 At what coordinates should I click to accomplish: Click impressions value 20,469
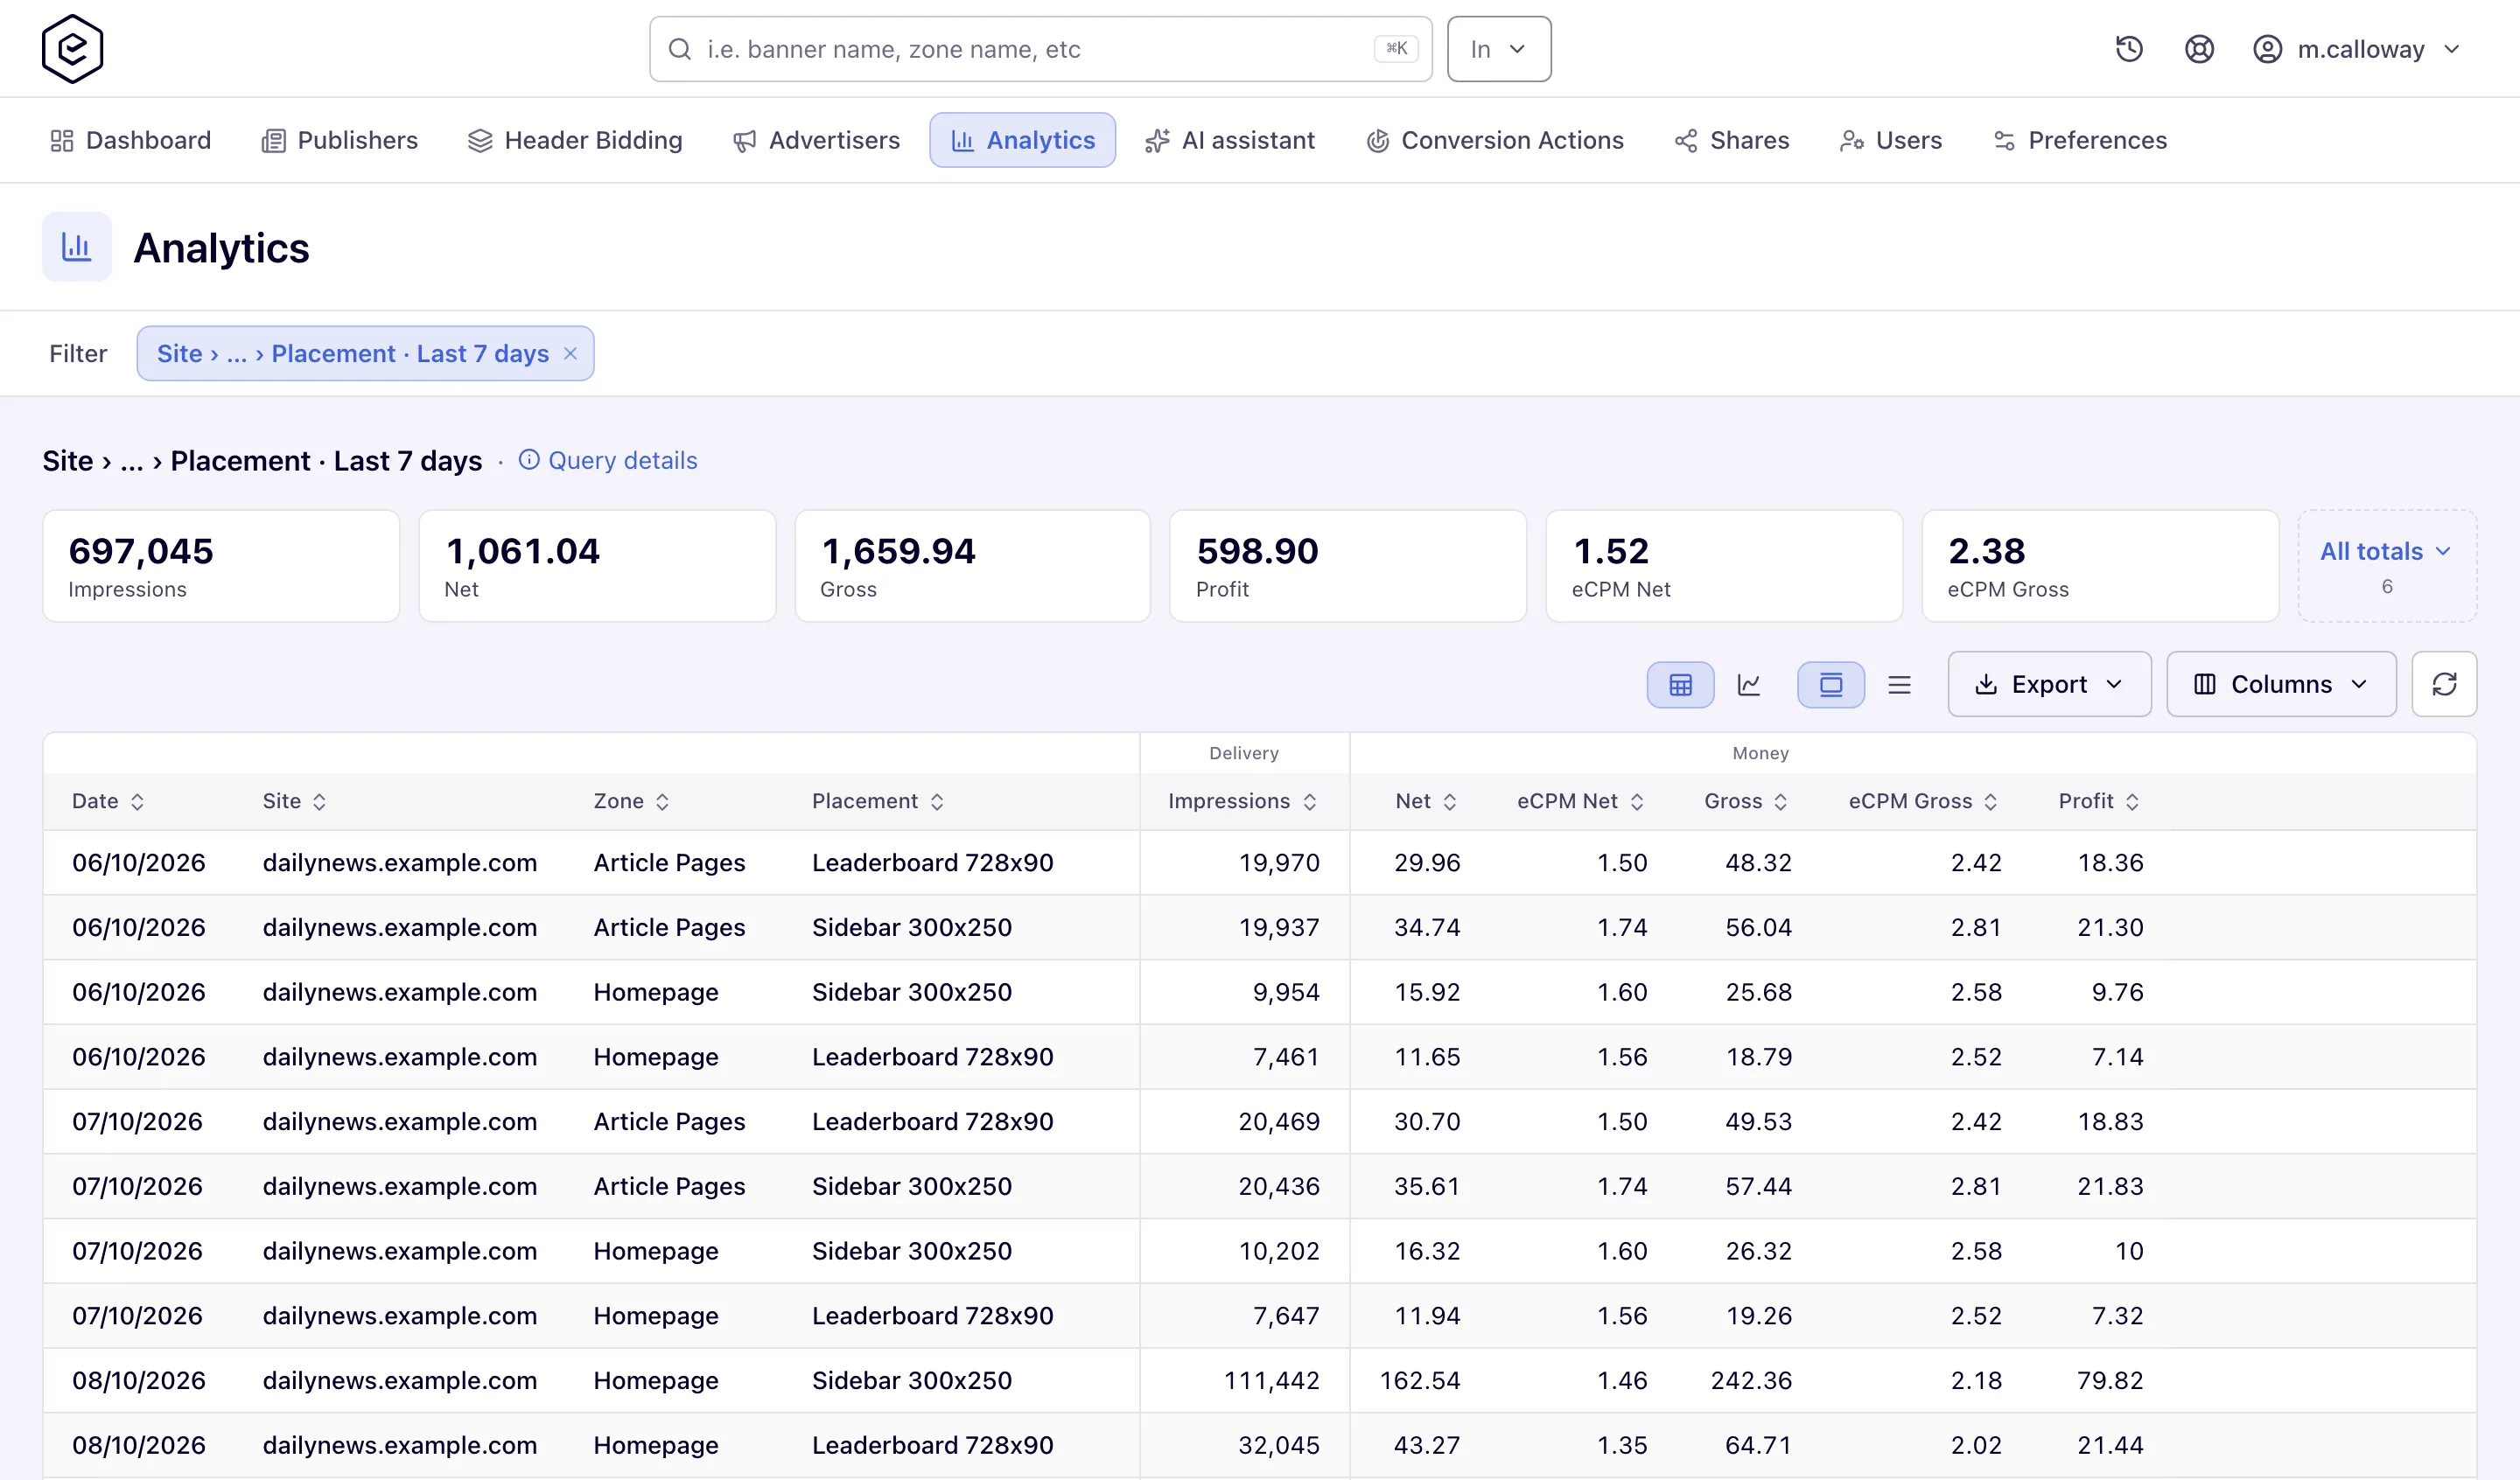[x=1279, y=1122]
